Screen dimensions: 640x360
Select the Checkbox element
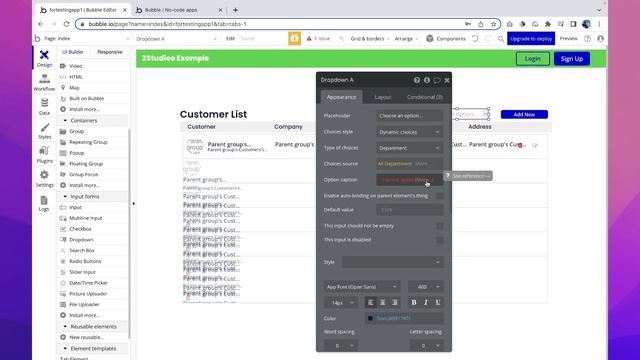pos(80,229)
